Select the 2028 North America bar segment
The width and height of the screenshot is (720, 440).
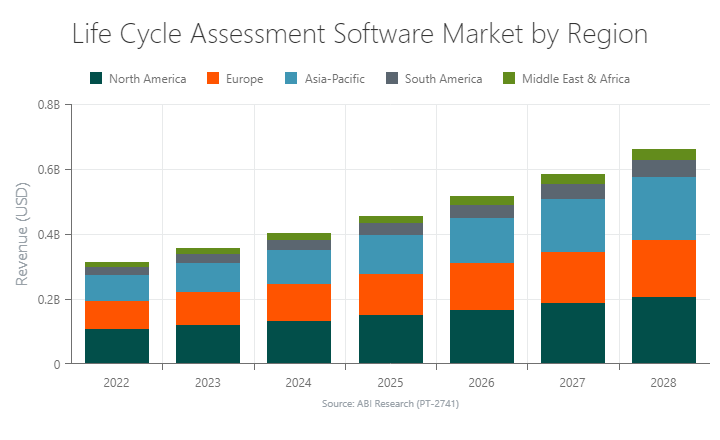[664, 331]
